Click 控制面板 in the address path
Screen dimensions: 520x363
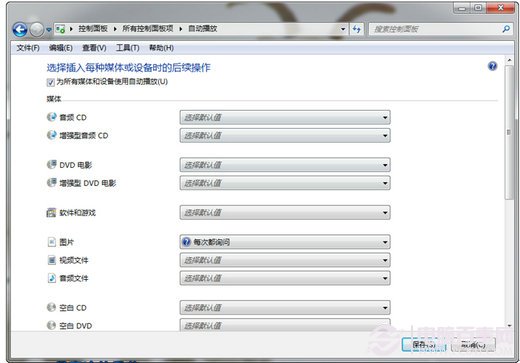[x=93, y=29]
